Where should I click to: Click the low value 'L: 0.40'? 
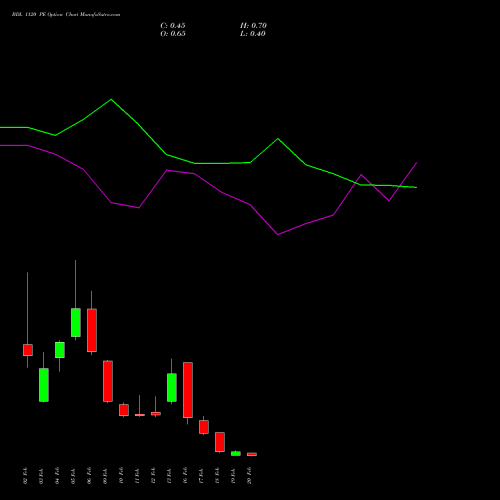253,34
